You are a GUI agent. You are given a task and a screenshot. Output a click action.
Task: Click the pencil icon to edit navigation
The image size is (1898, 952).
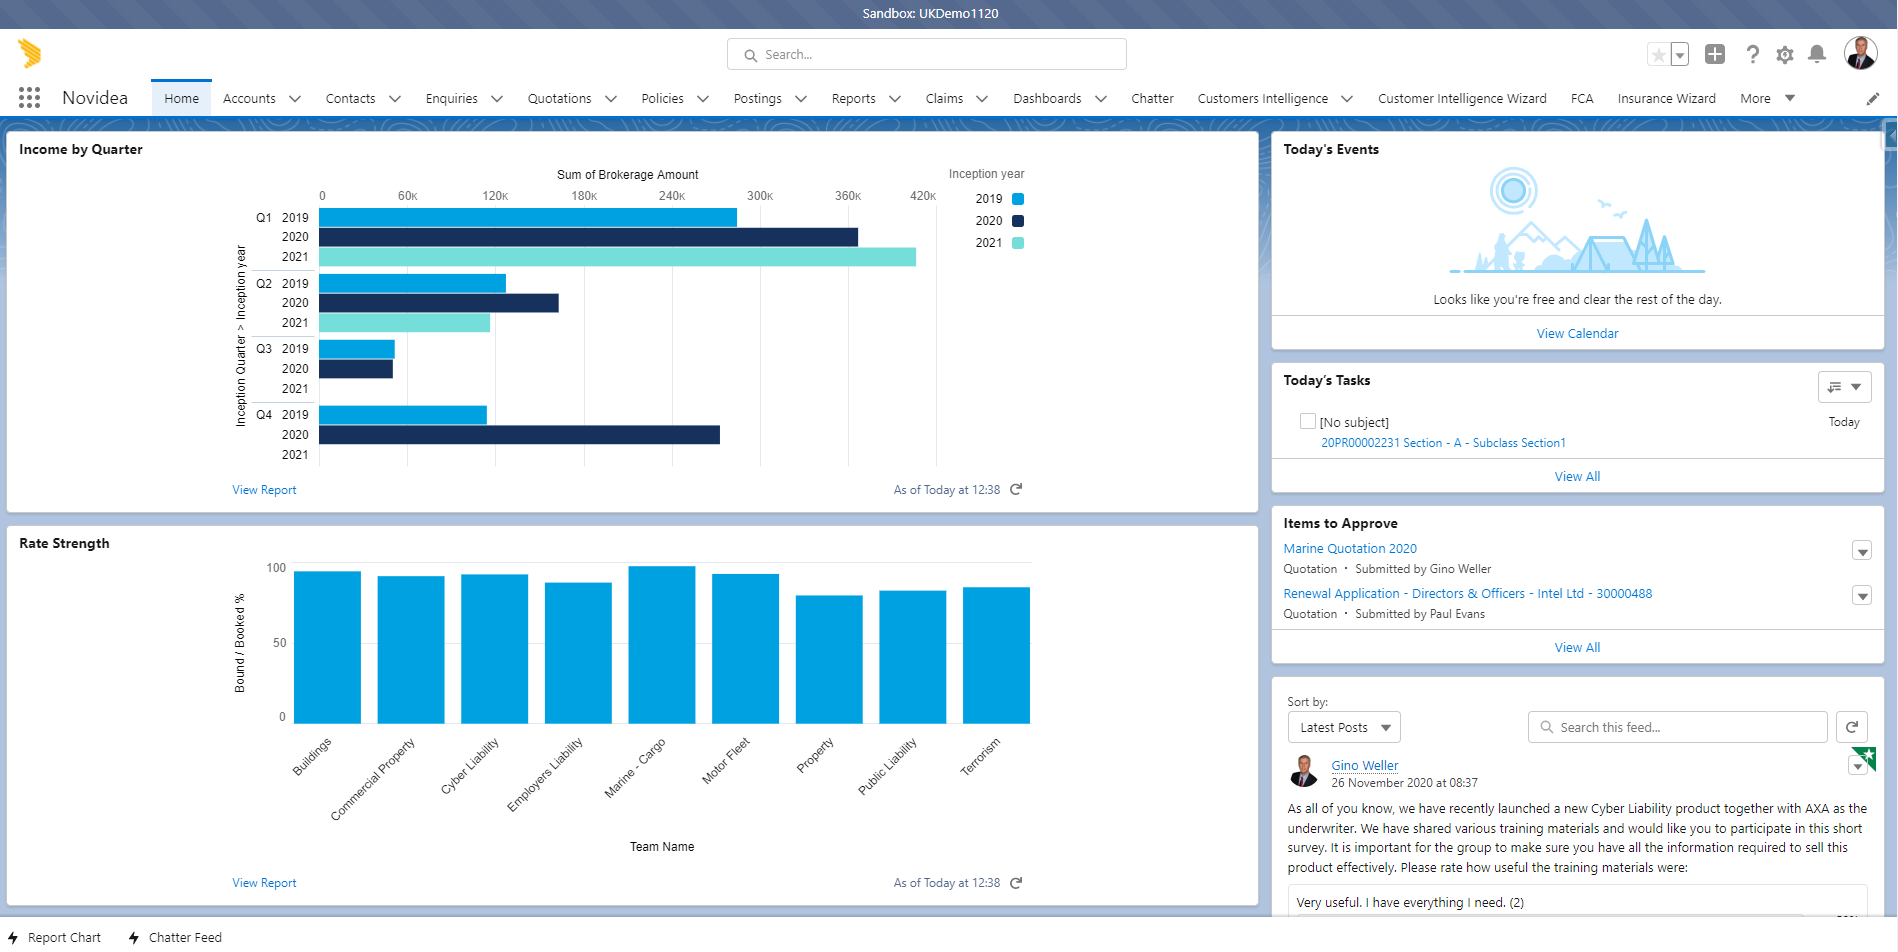(x=1873, y=99)
